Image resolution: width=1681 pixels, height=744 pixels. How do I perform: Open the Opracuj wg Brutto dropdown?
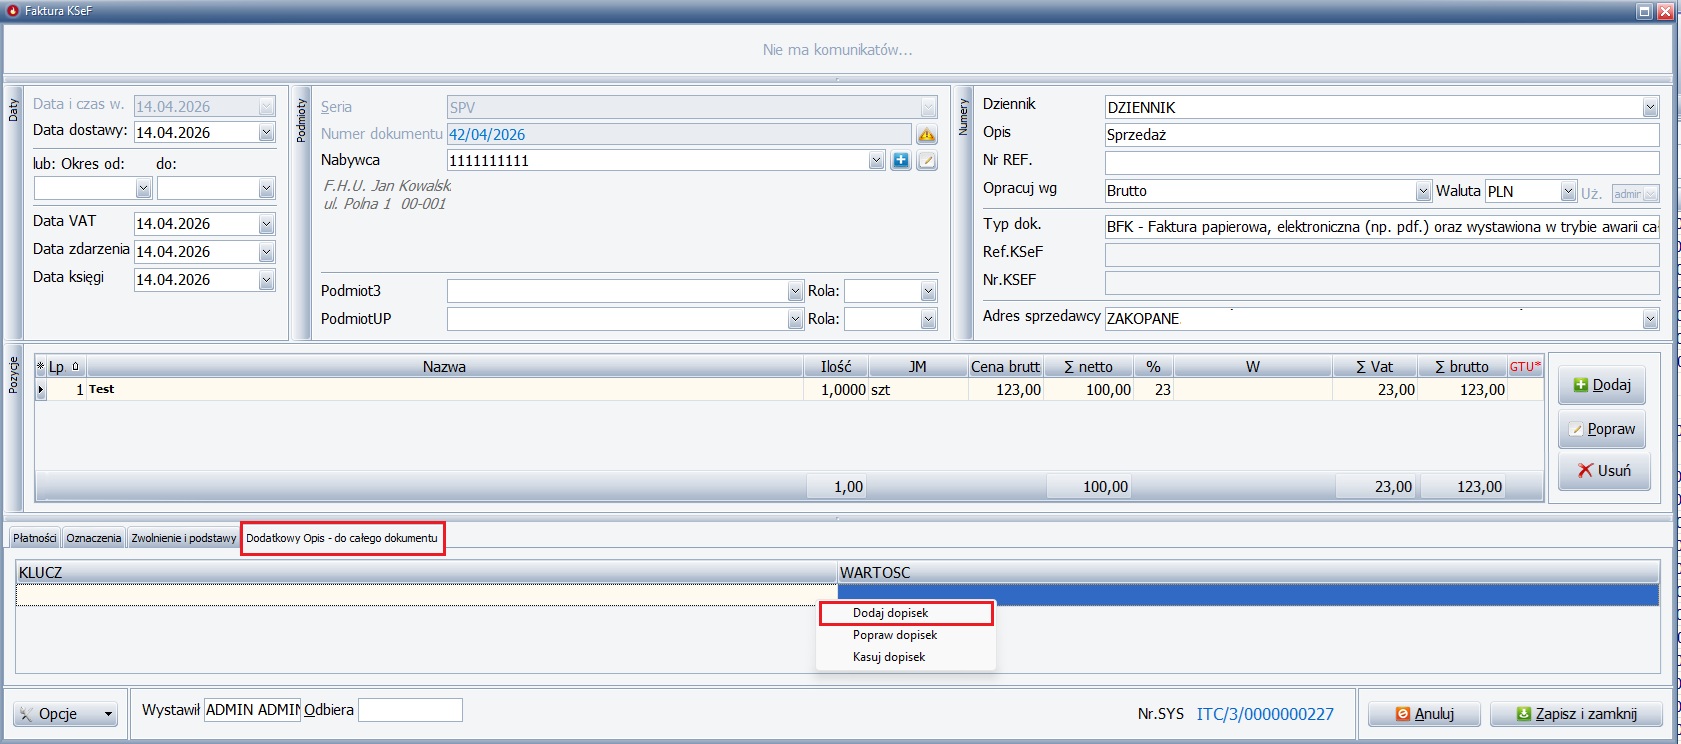[x=1423, y=191]
